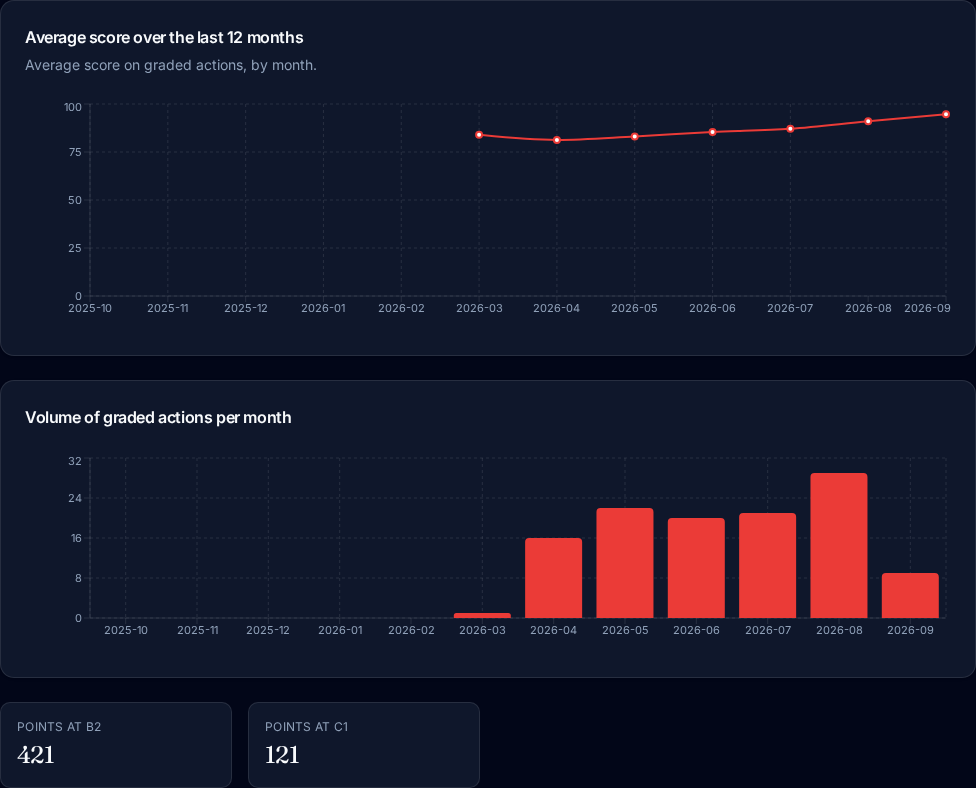Click the 2025-10 label under the average score chart

click(90, 308)
